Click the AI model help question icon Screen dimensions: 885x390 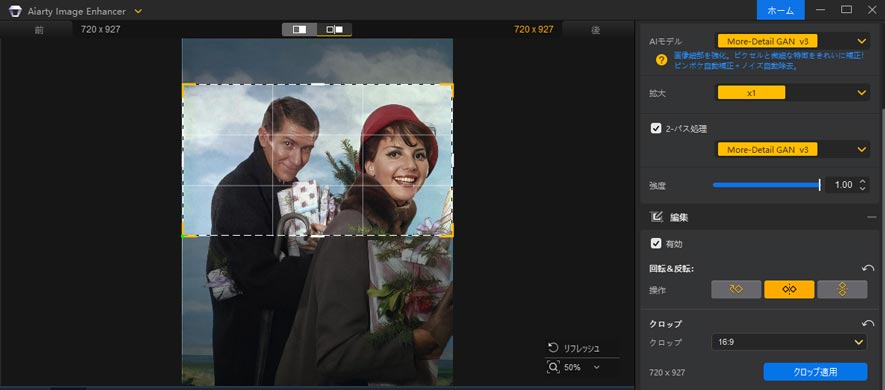point(661,60)
